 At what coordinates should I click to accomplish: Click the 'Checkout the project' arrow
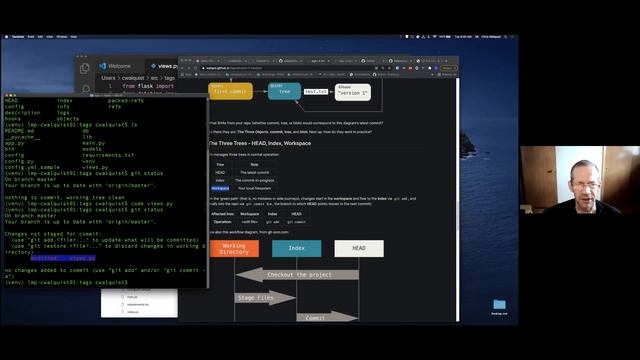coord(298,275)
